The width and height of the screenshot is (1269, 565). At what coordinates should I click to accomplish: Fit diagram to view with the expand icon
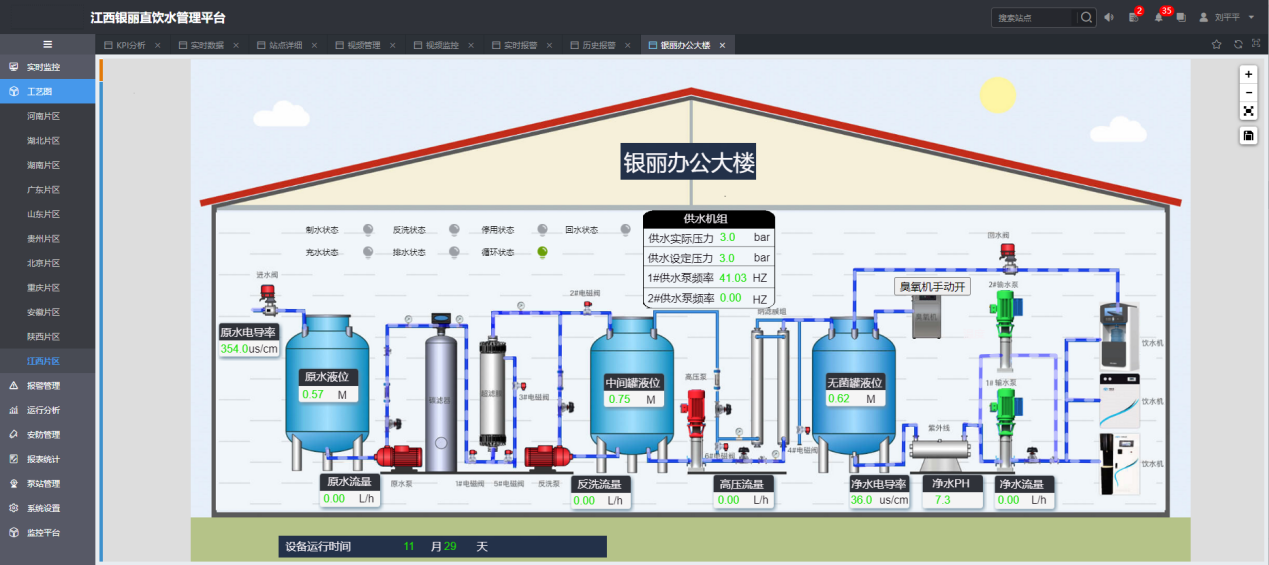[1248, 111]
